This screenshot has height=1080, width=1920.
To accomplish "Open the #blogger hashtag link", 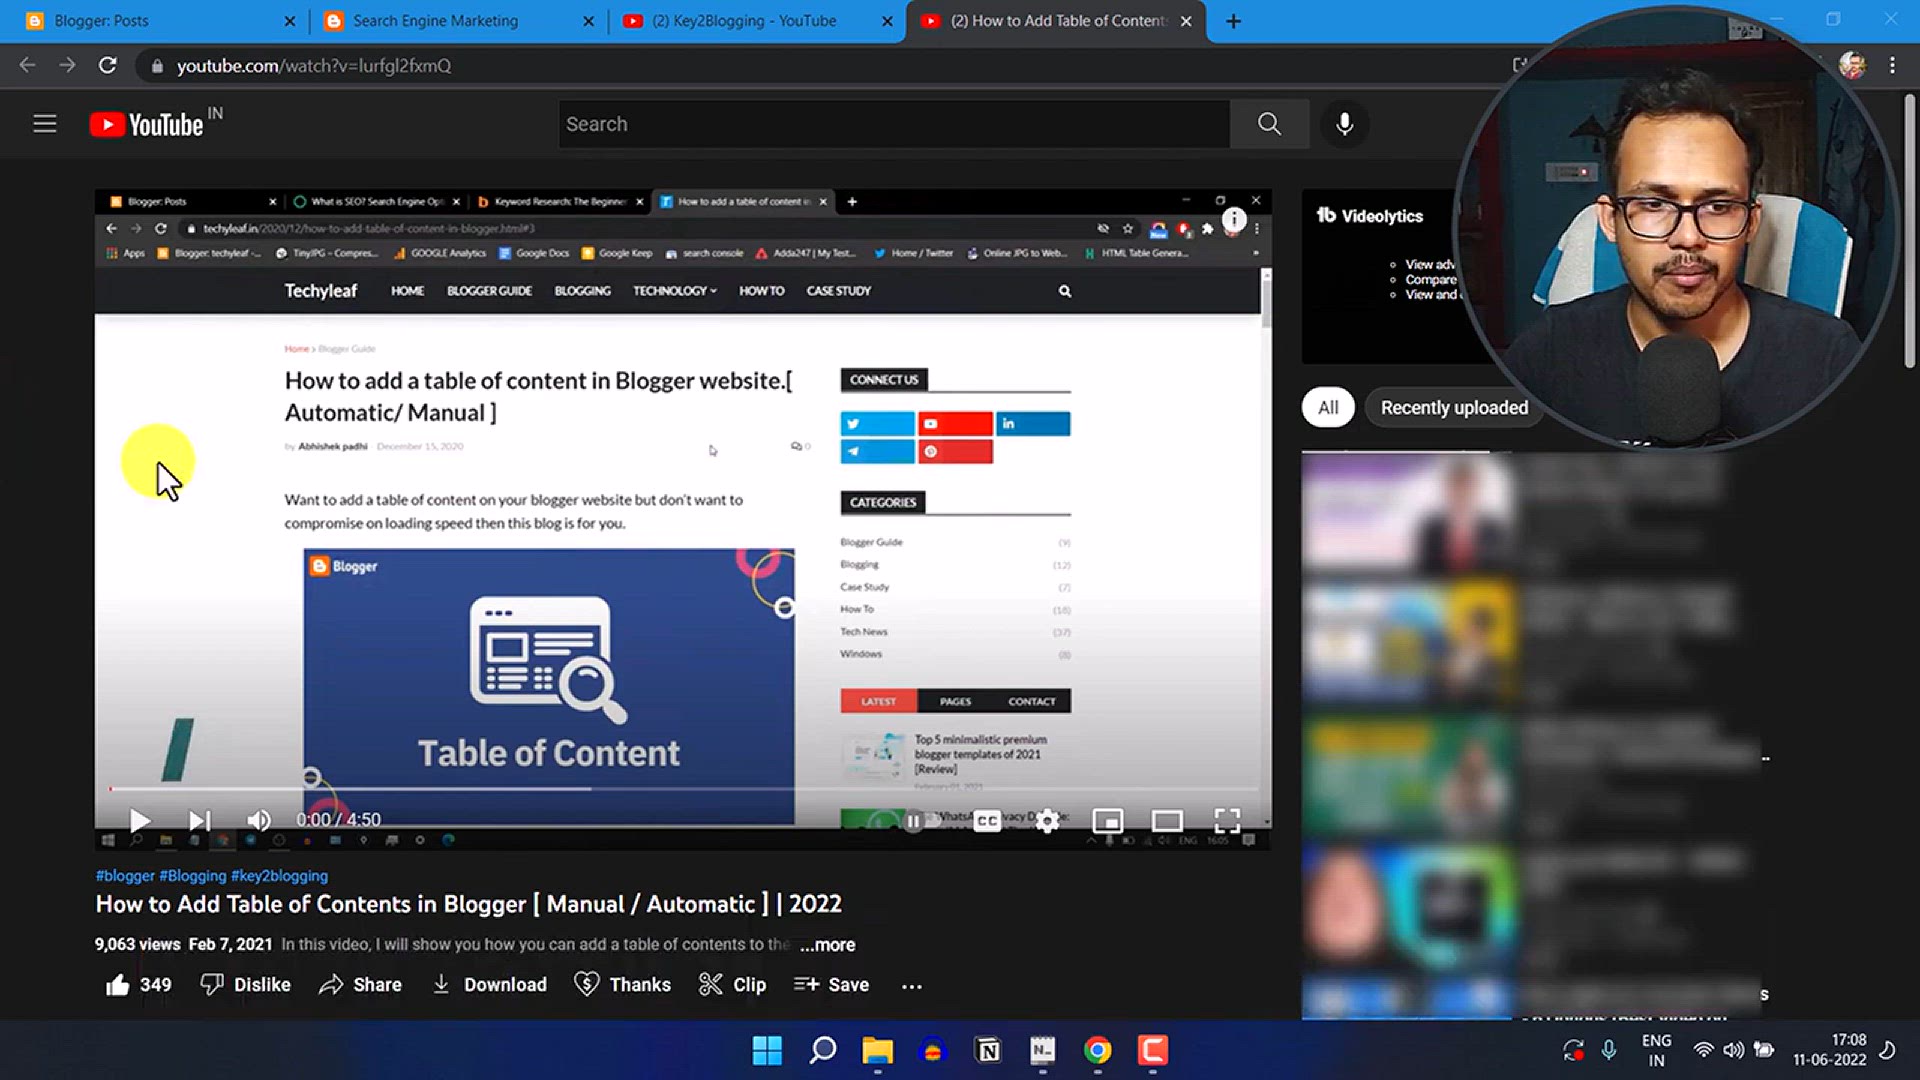I will pos(125,876).
